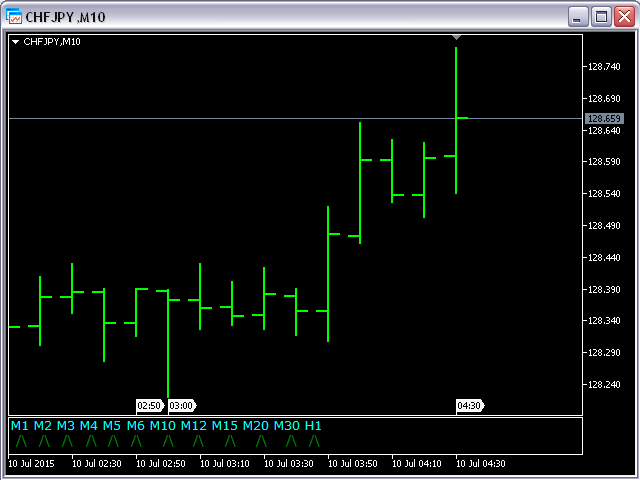Click the 128.740 price scale label
This screenshot has height=480, width=640.
pyautogui.click(x=604, y=67)
